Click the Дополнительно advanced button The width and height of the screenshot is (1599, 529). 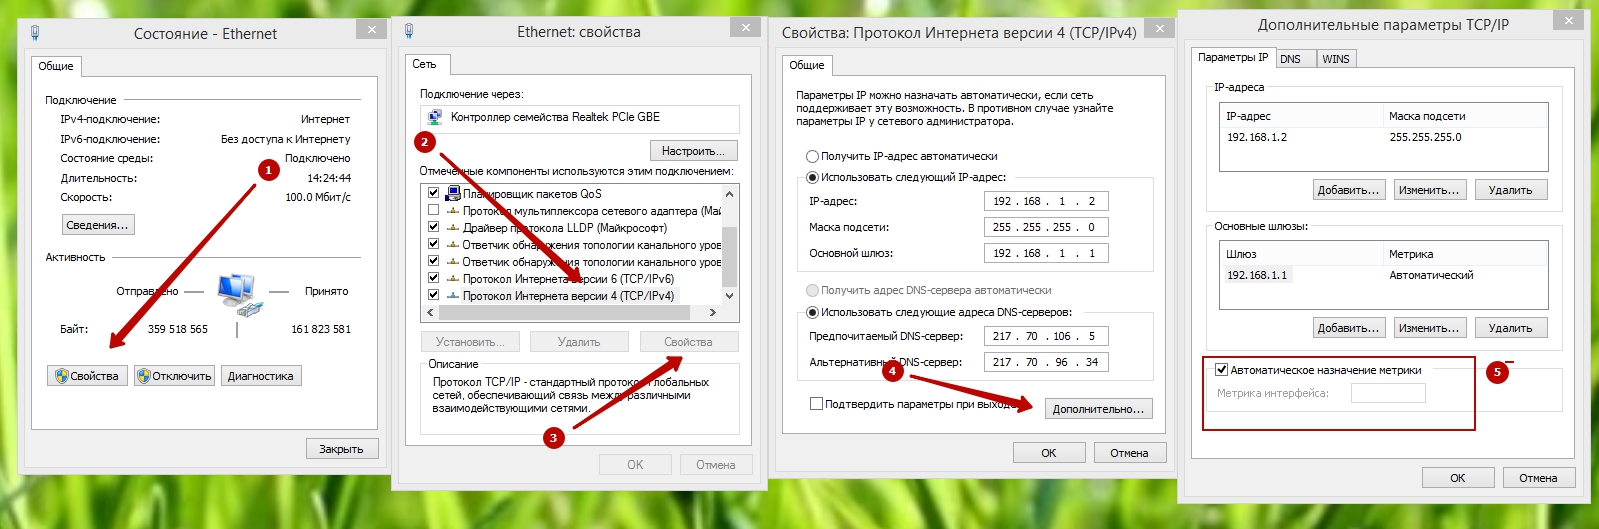click(1098, 409)
